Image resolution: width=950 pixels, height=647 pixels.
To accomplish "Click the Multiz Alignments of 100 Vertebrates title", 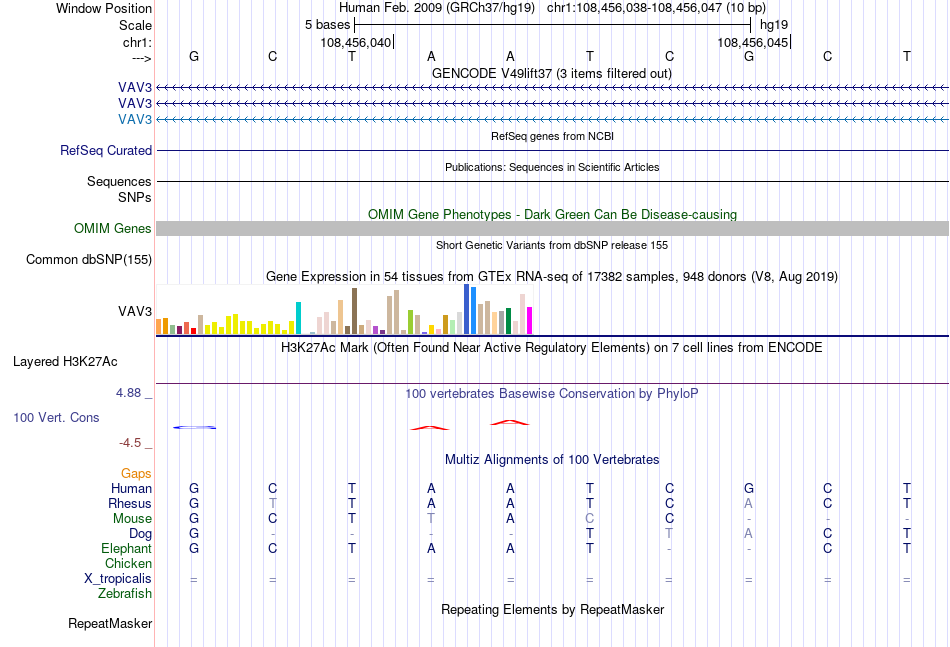I will coord(552,460).
